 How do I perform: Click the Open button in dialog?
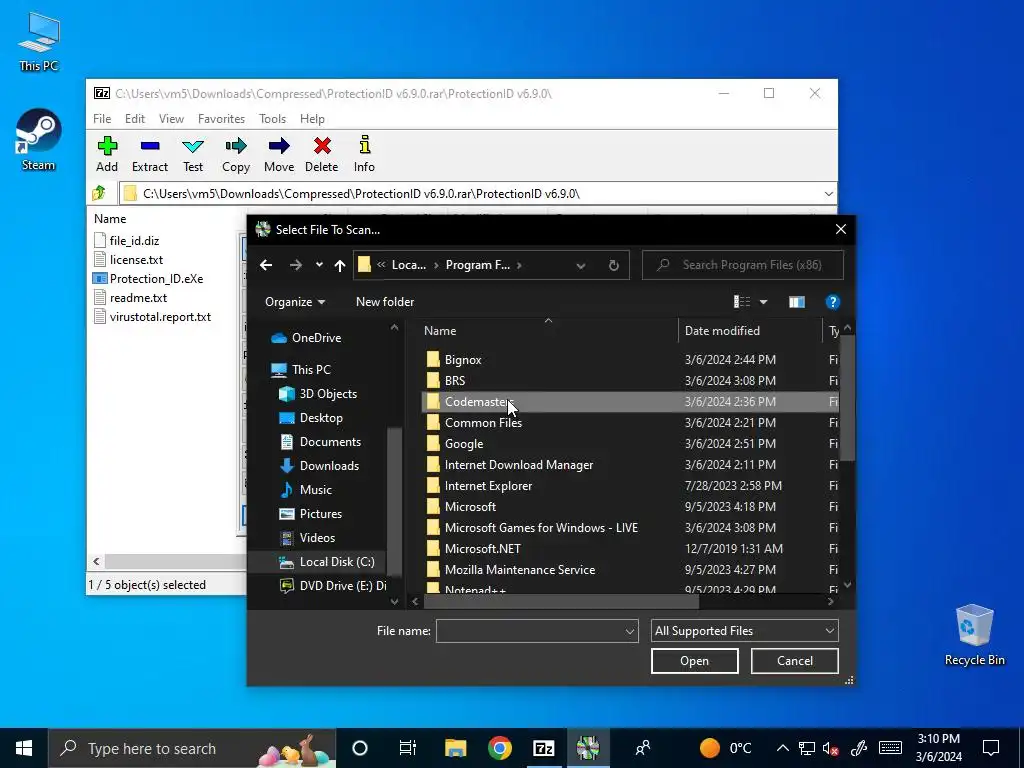(x=694, y=661)
